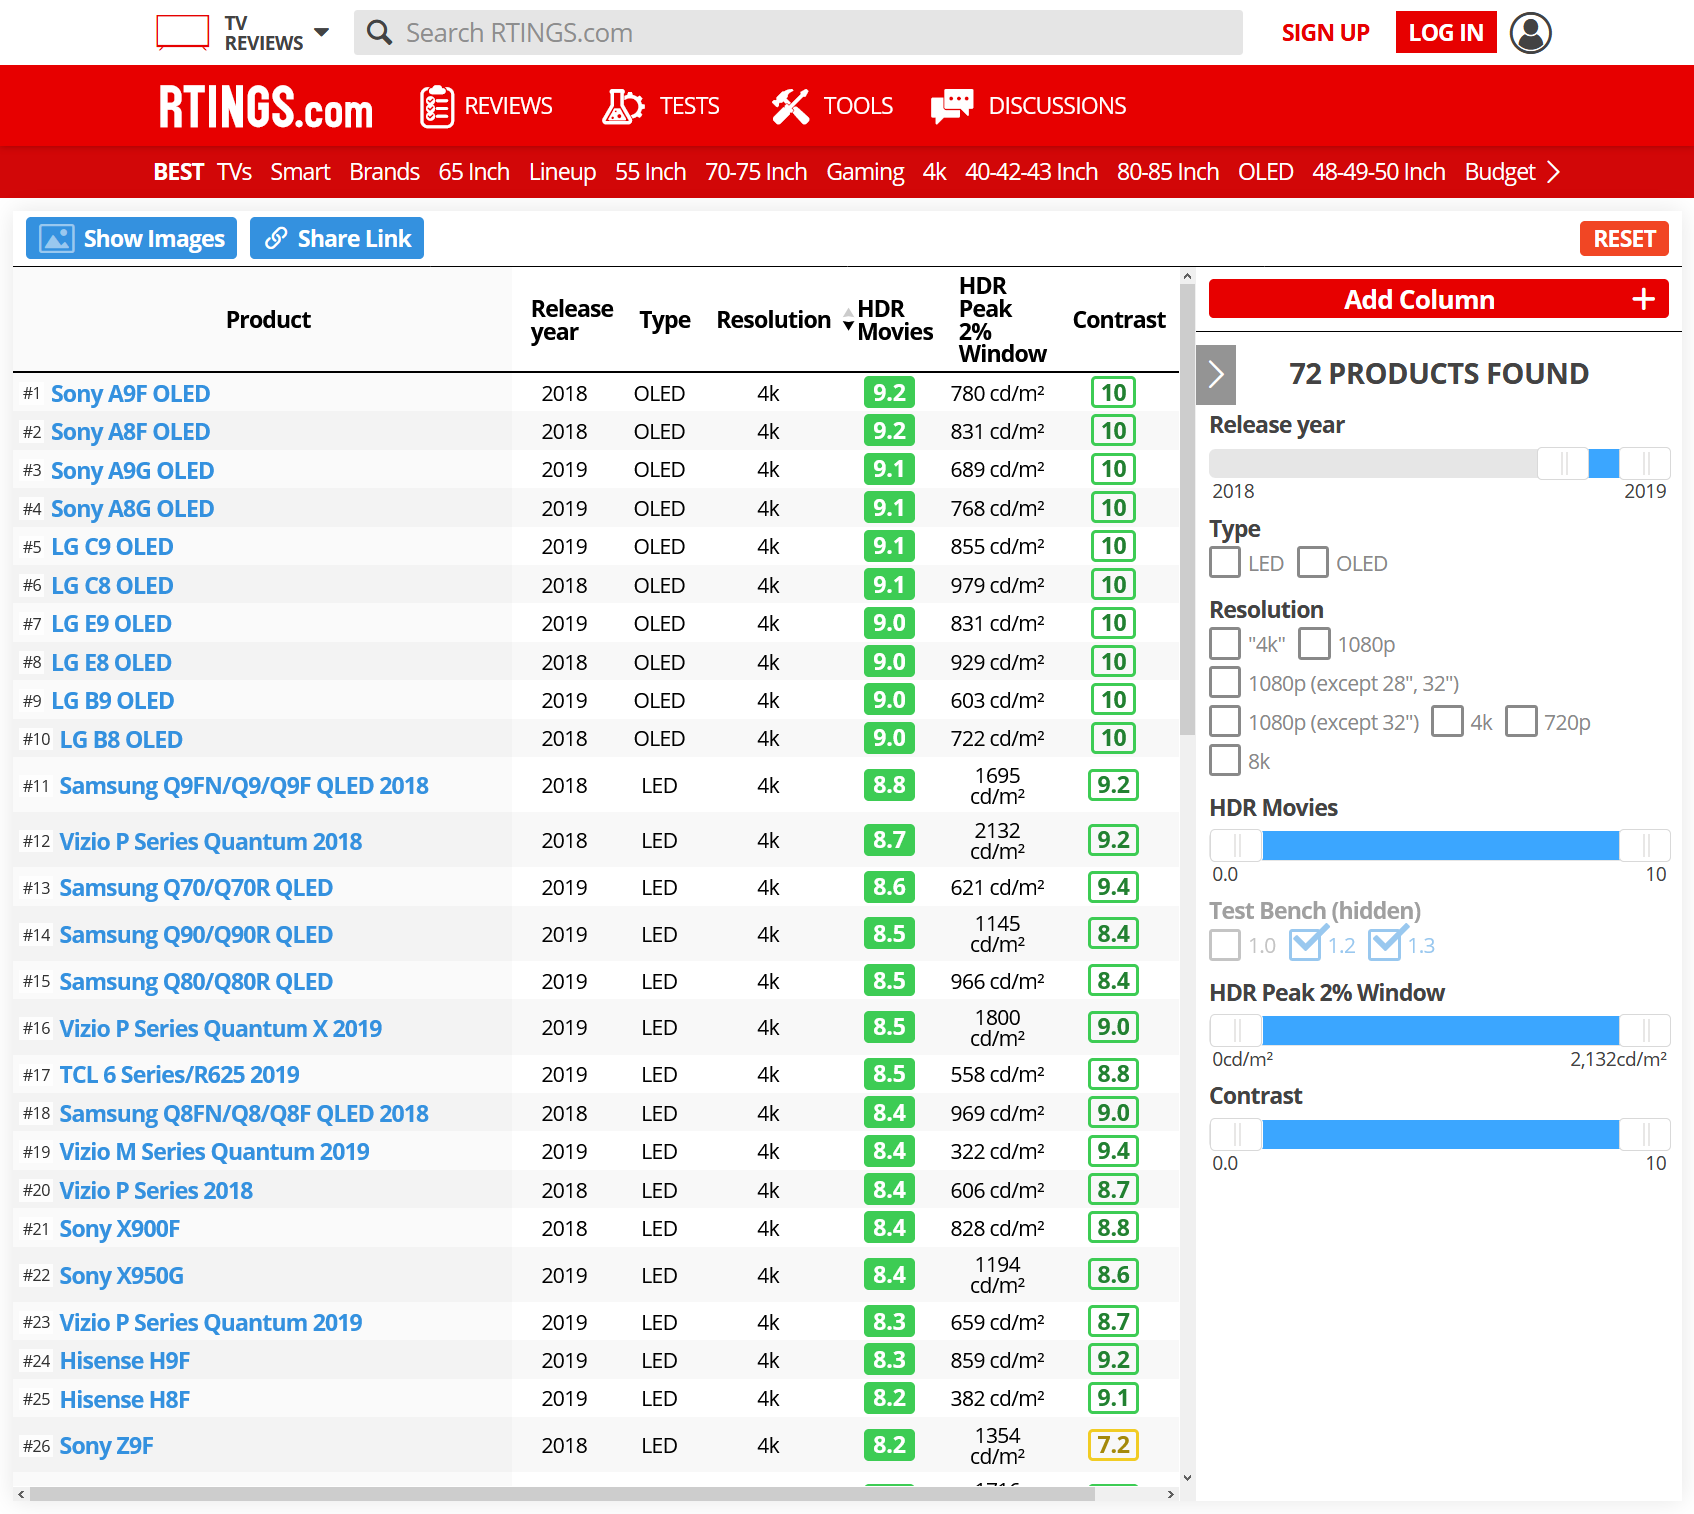Check the plain 1080p resolution filter
This screenshot has height=1514, width=1694.
1315,644
